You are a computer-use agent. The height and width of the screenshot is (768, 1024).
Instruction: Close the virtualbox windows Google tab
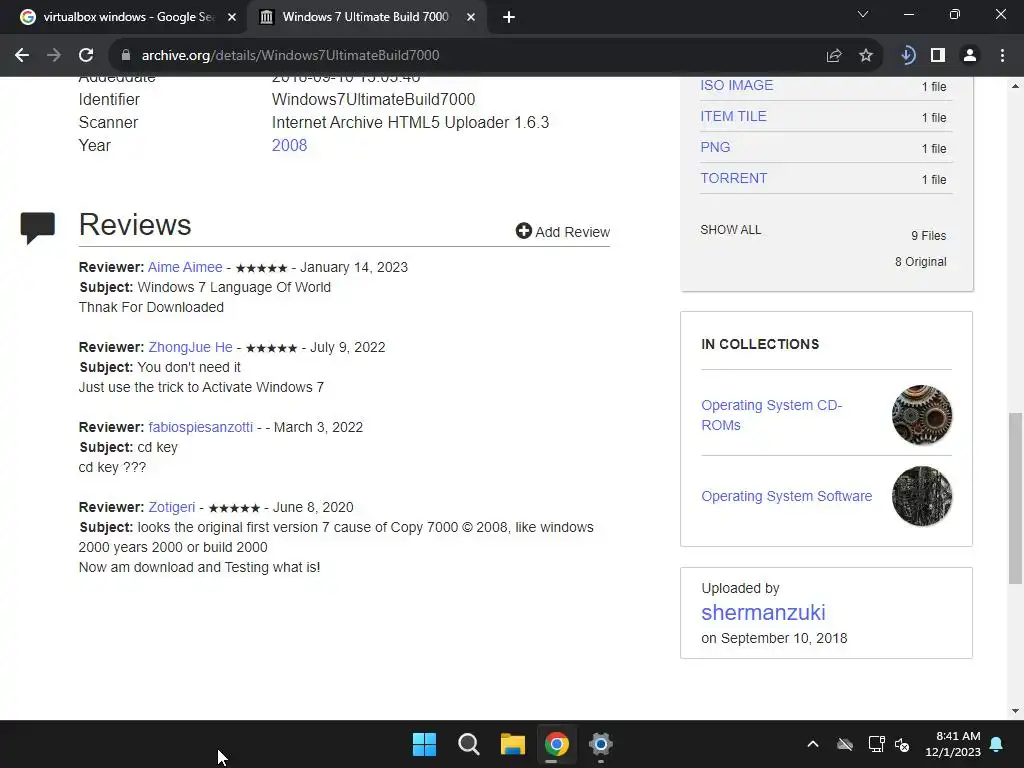232,17
